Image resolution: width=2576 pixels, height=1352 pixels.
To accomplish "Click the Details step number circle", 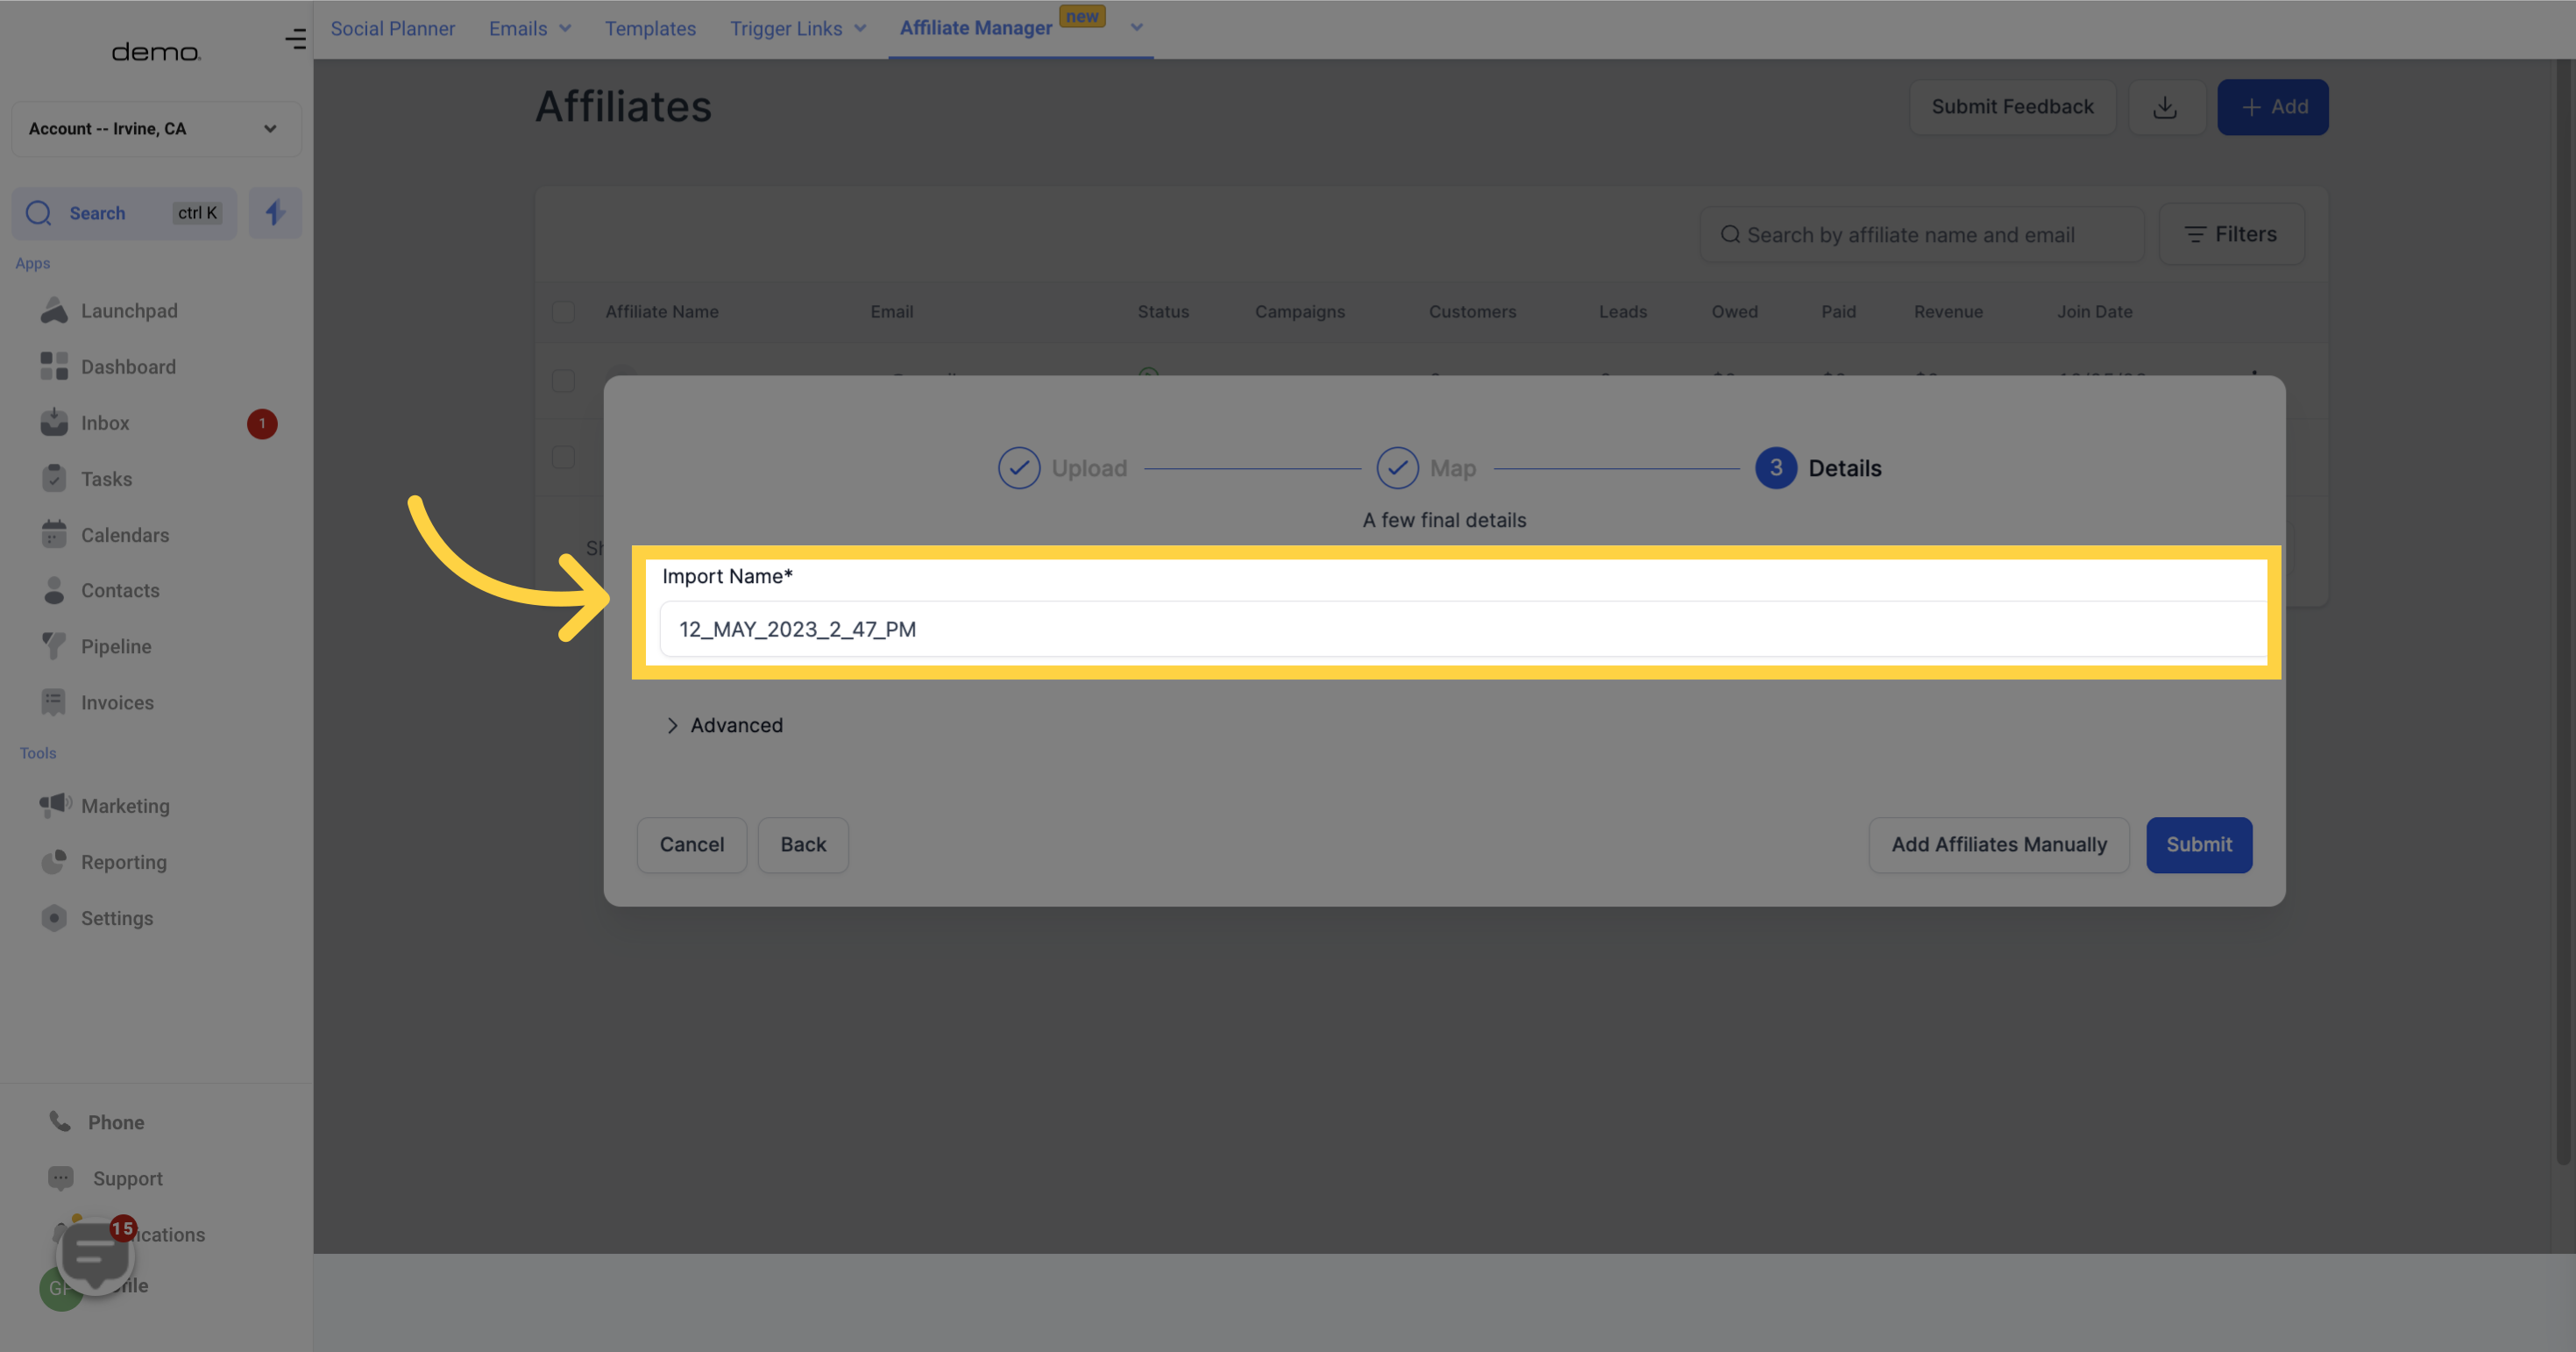I will tap(1776, 468).
